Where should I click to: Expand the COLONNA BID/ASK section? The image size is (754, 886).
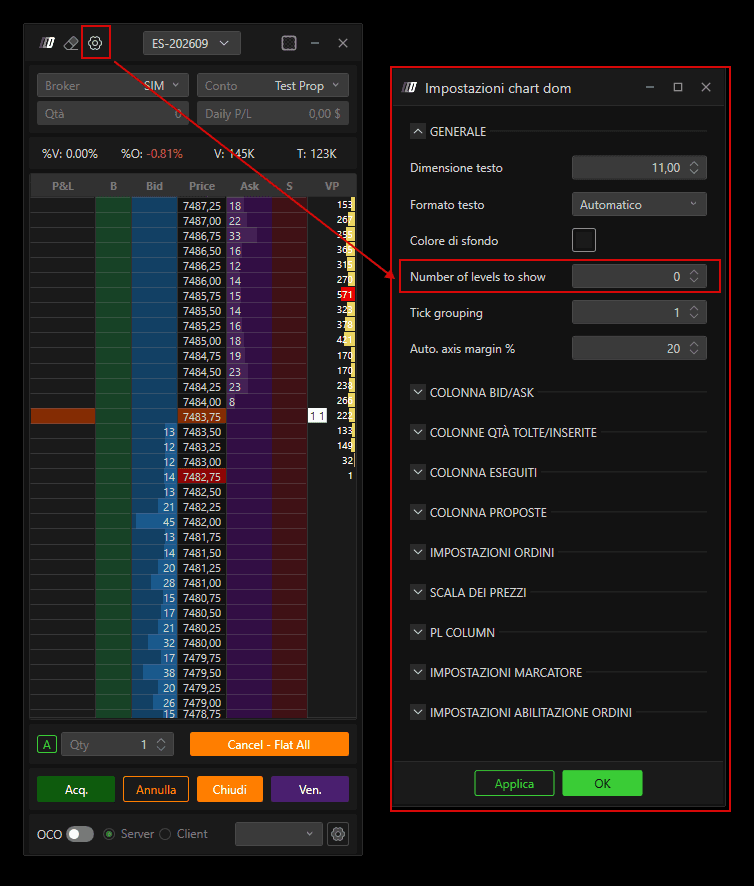tap(417, 392)
